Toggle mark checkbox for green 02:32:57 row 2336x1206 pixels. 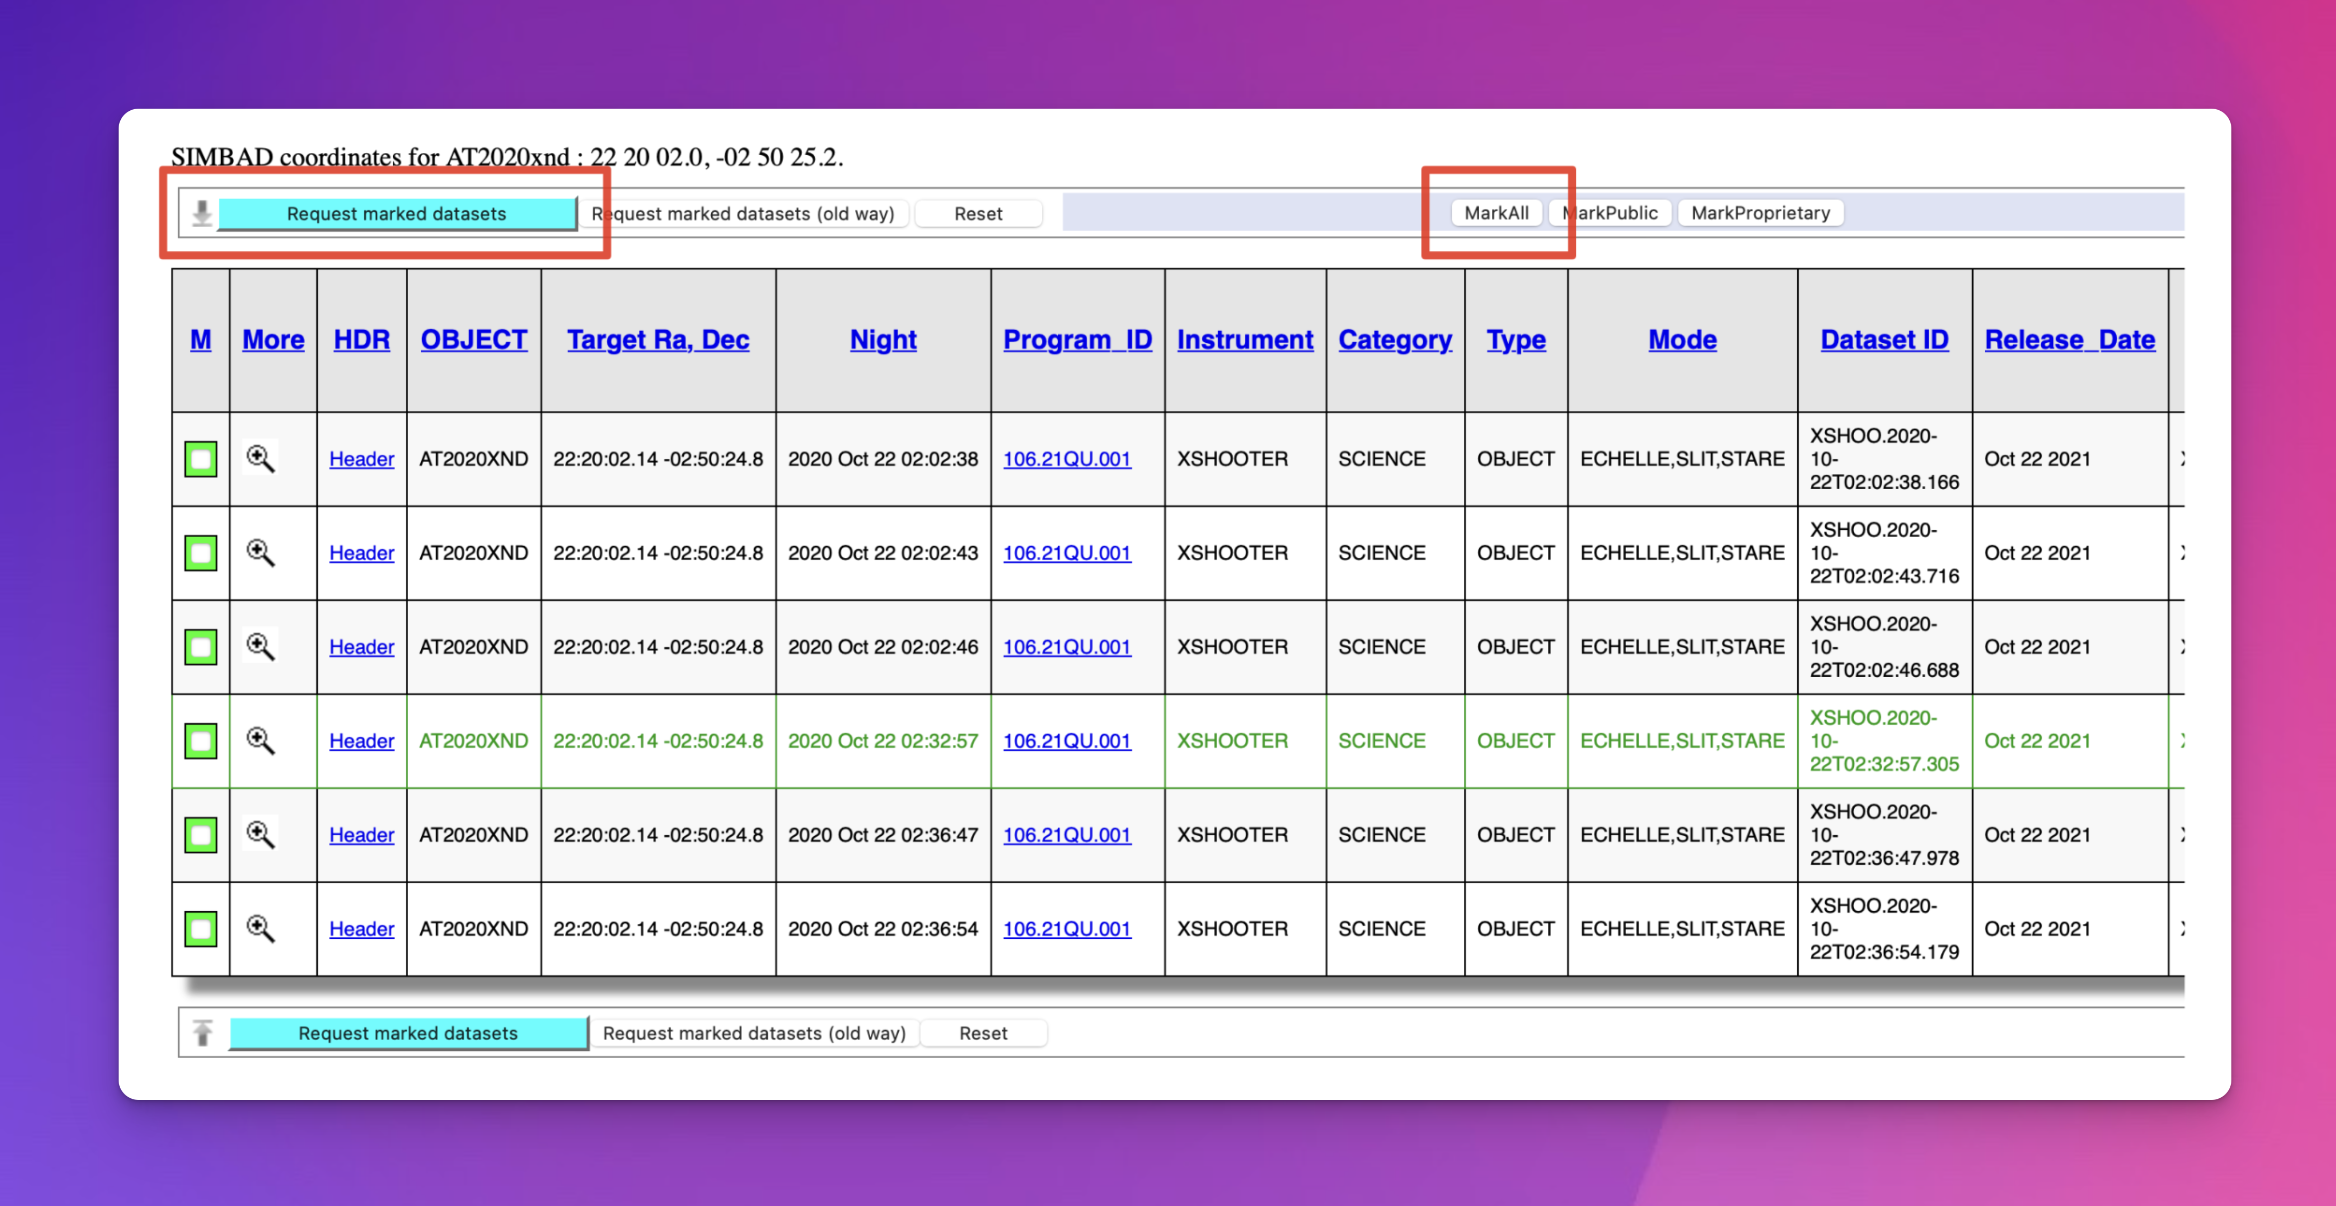[x=201, y=741]
